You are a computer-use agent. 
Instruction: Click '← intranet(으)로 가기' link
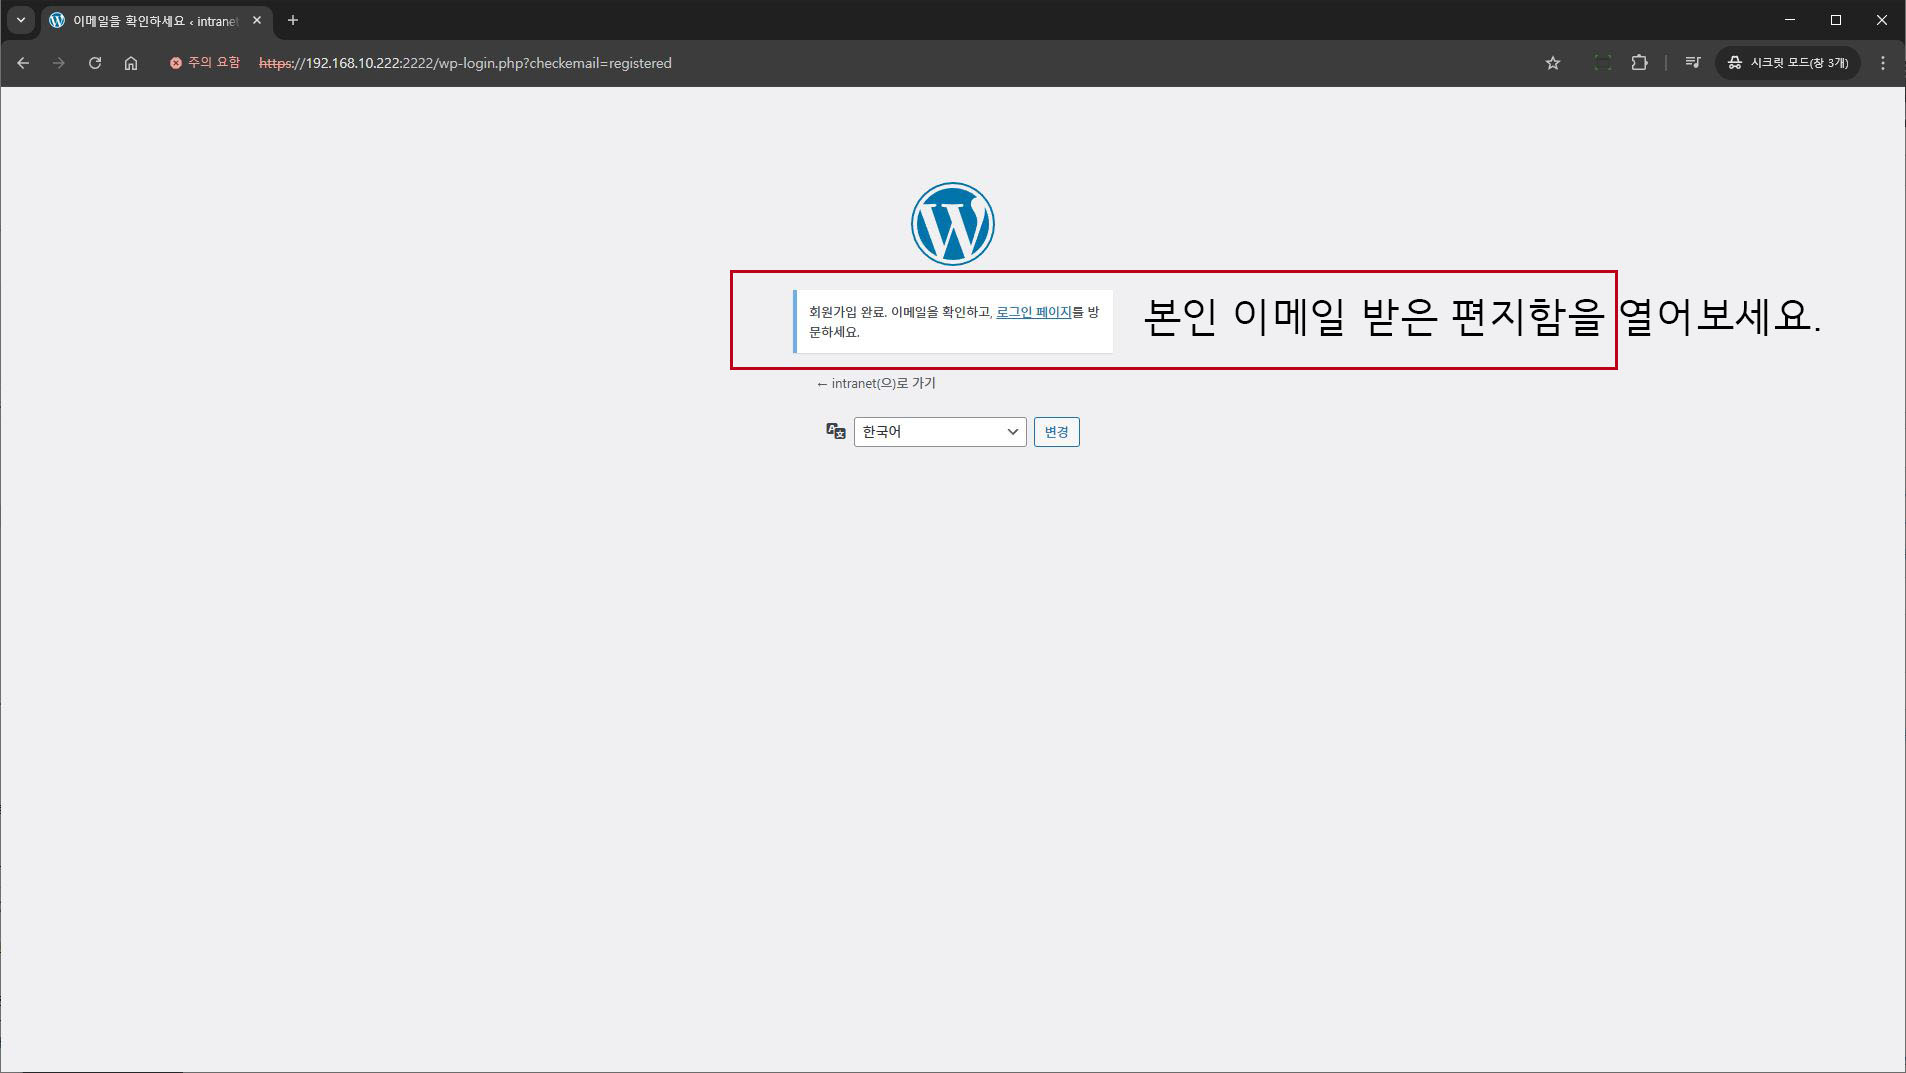(876, 383)
